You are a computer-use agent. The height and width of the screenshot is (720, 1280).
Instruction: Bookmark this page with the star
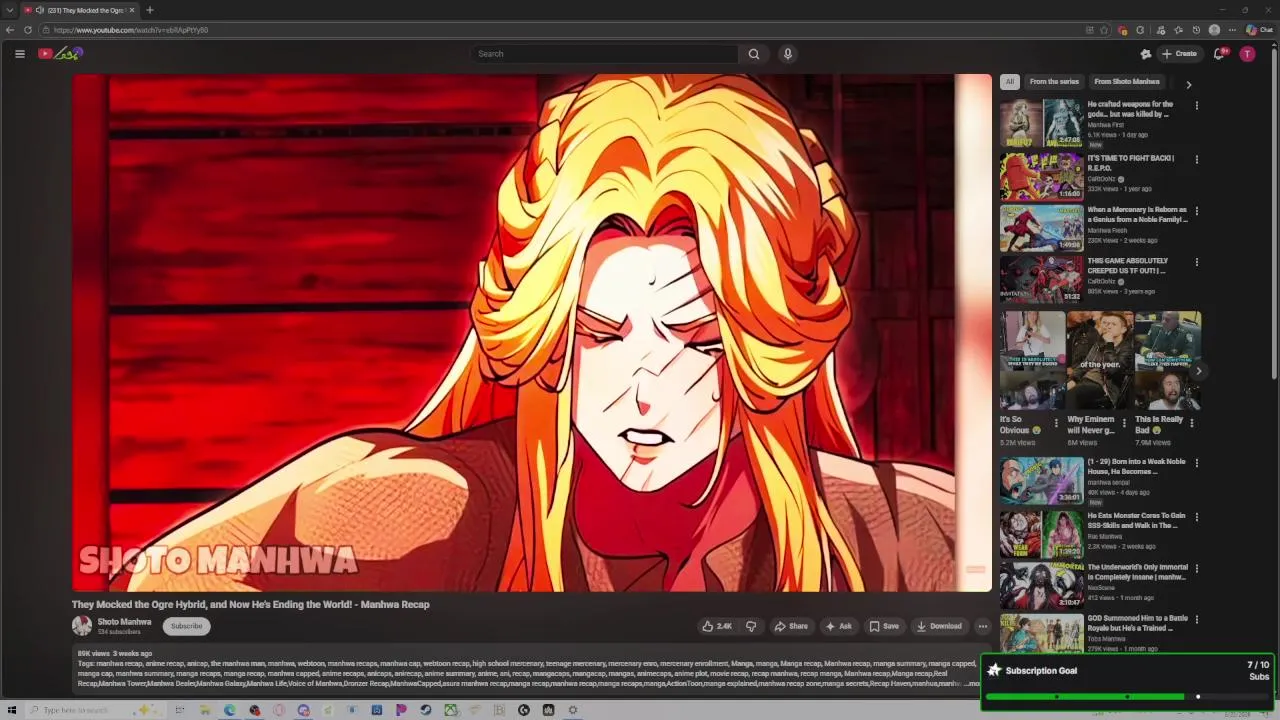click(x=1104, y=30)
